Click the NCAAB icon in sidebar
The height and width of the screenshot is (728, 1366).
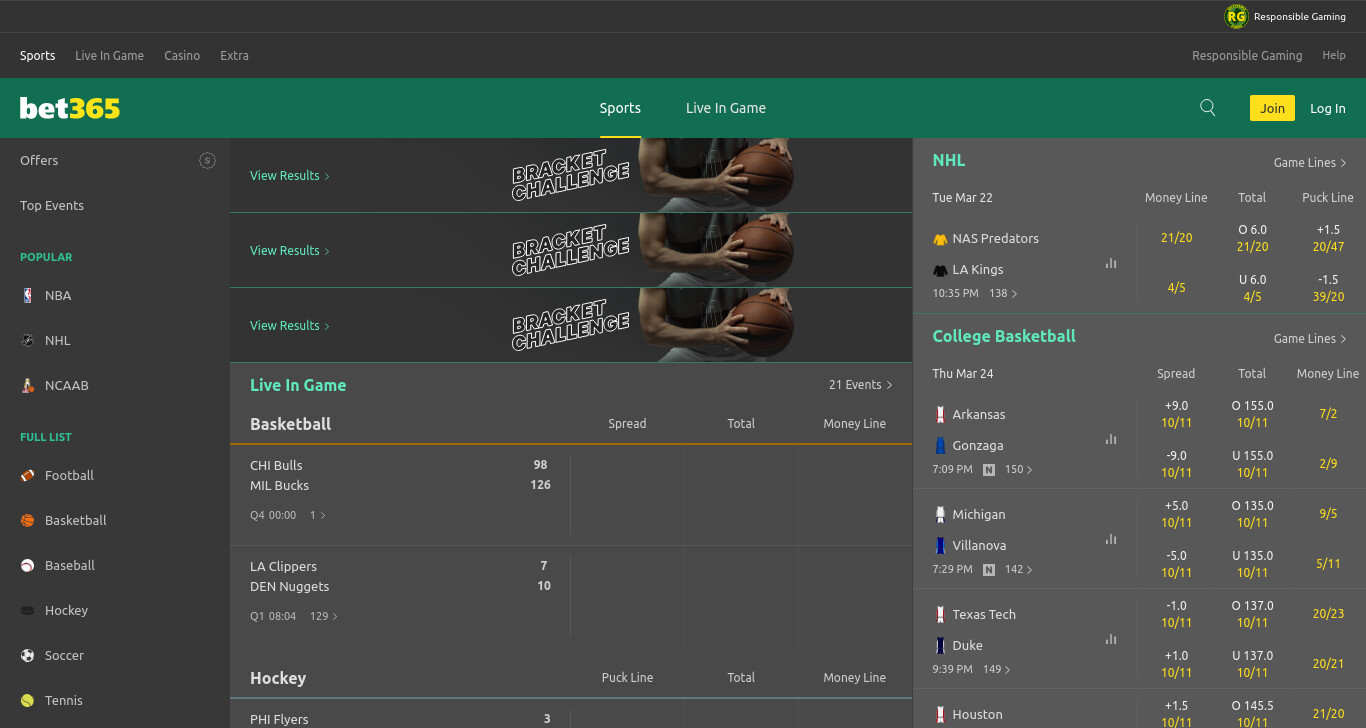coord(27,385)
